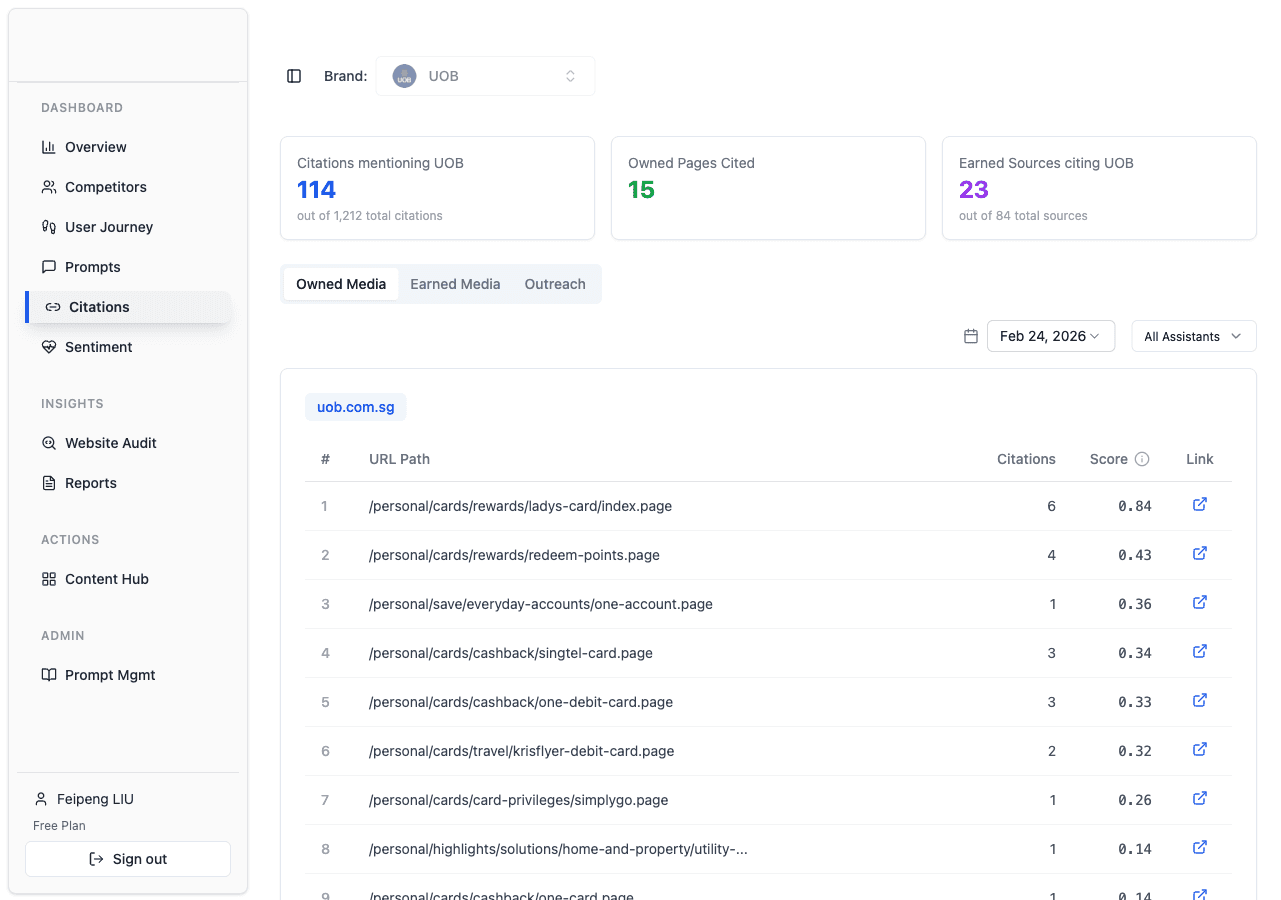Select the Overview dashboard icon

coord(50,147)
